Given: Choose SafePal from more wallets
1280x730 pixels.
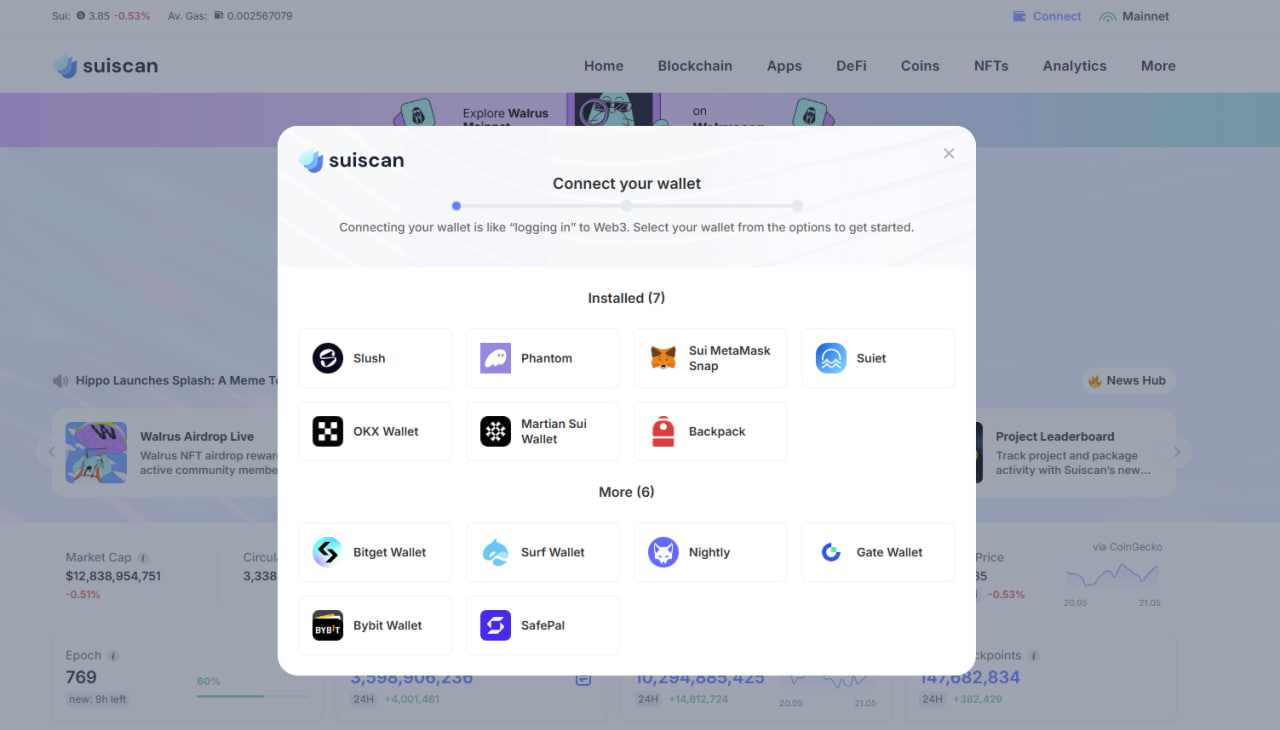Looking at the screenshot, I should pyautogui.click(x=542, y=625).
